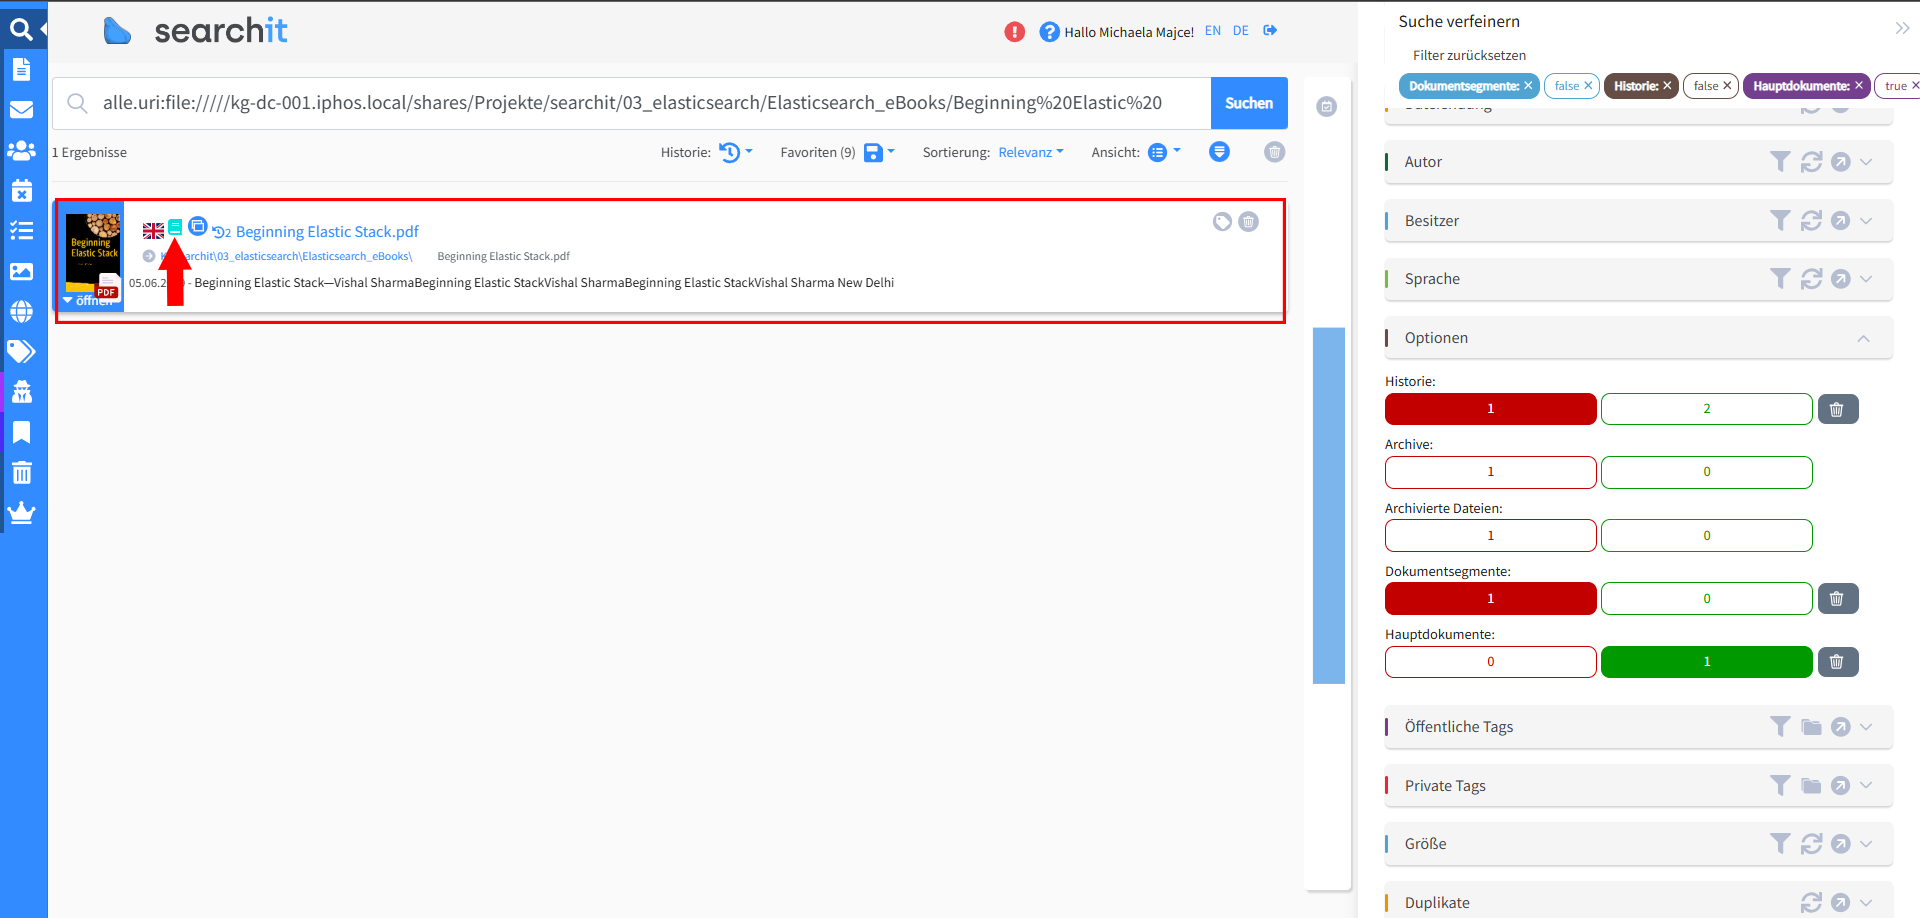
Task: Collapse the Optionen section
Action: pos(1863,338)
